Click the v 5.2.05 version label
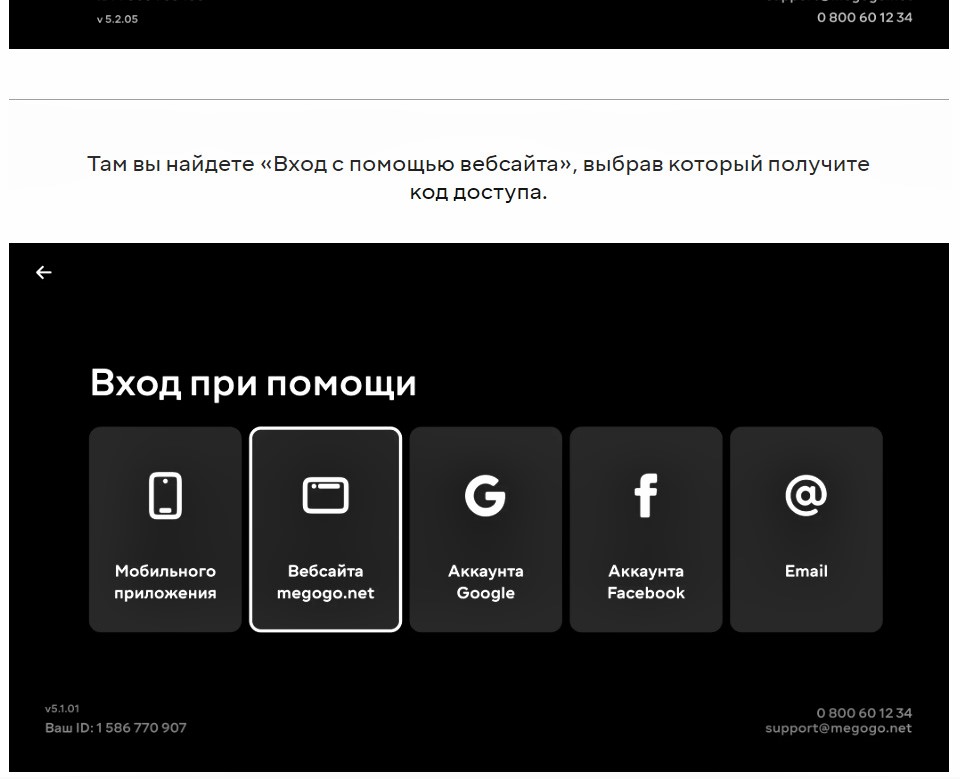The width and height of the screenshot is (960, 779). [117, 19]
